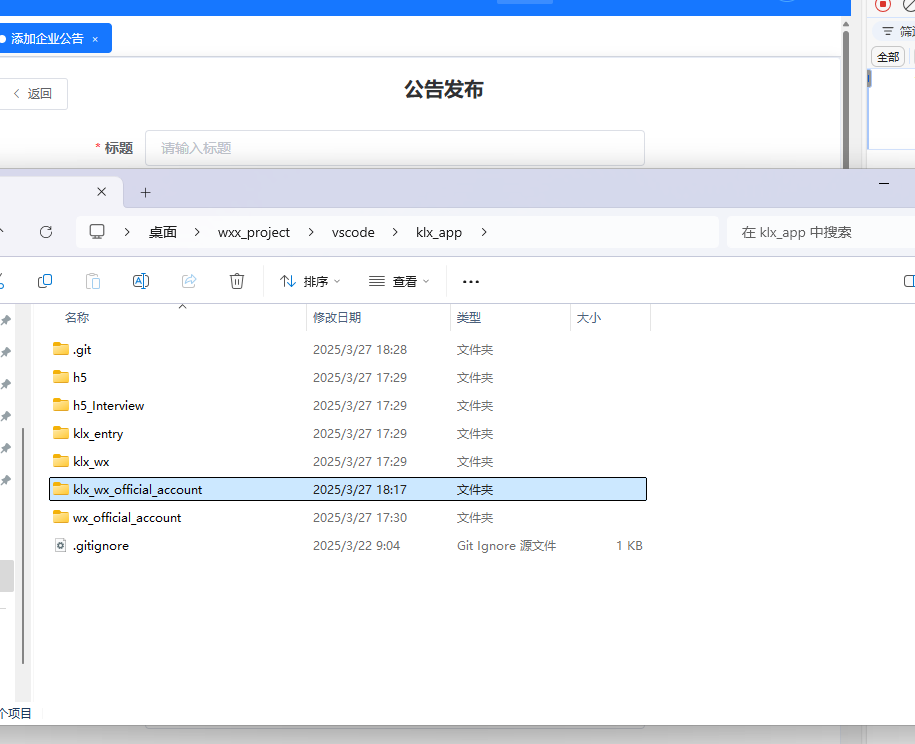The image size is (915, 744).
Task: Click the klx_app search box
Action: tap(820, 232)
